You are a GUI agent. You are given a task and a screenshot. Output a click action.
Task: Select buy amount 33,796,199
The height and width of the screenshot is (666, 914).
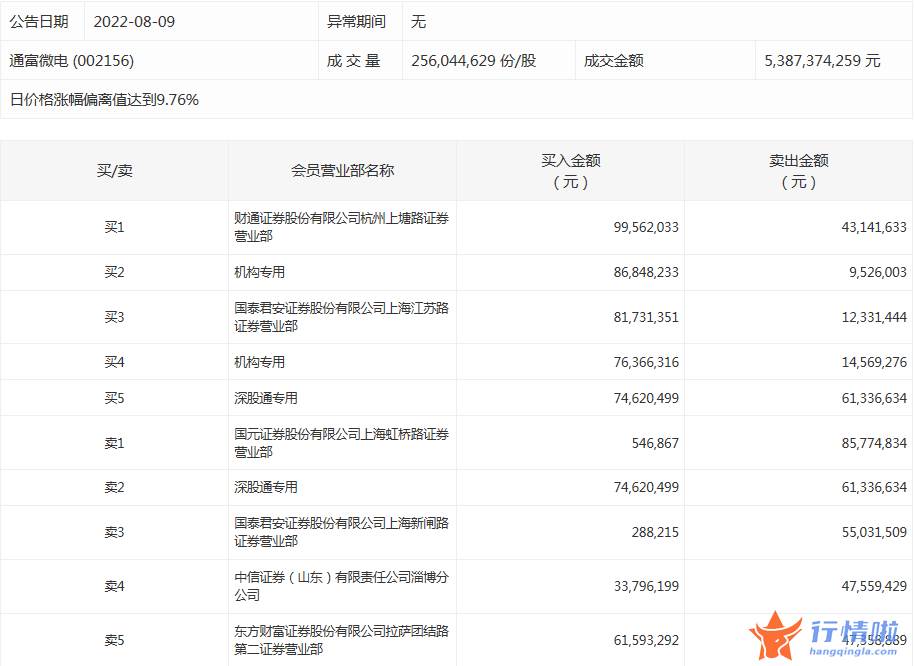(646, 586)
